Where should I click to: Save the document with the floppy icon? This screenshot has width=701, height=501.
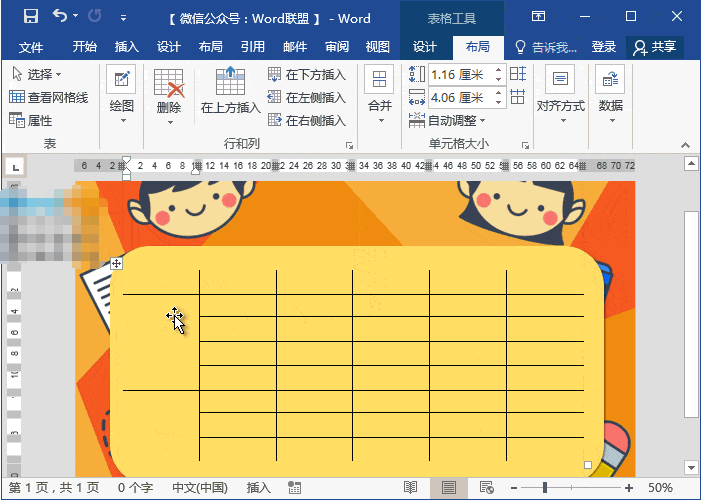pyautogui.click(x=31, y=17)
